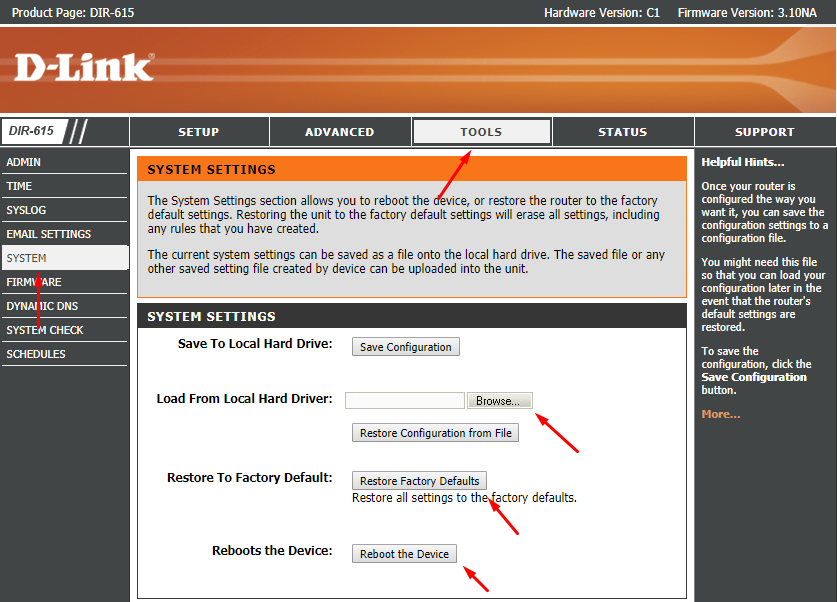Open the FIRMWARE page

(64, 282)
